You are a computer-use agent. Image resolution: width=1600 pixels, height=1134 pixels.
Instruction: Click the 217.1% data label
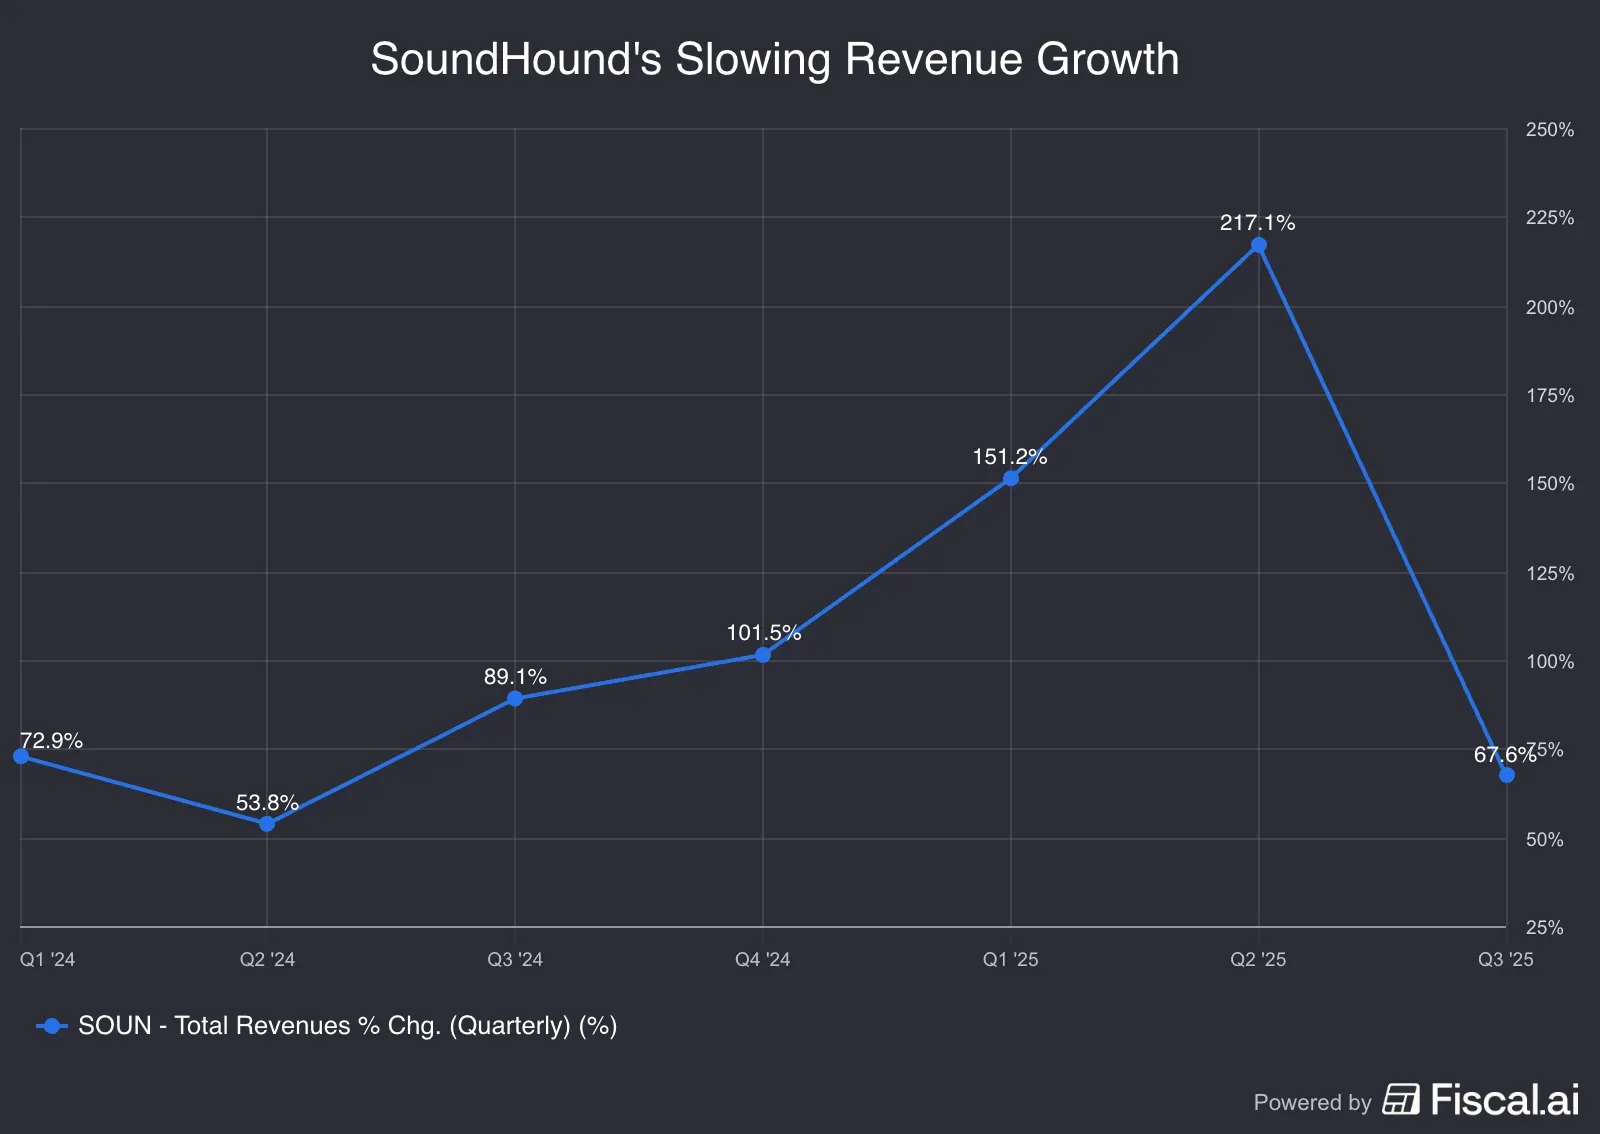pyautogui.click(x=1258, y=223)
